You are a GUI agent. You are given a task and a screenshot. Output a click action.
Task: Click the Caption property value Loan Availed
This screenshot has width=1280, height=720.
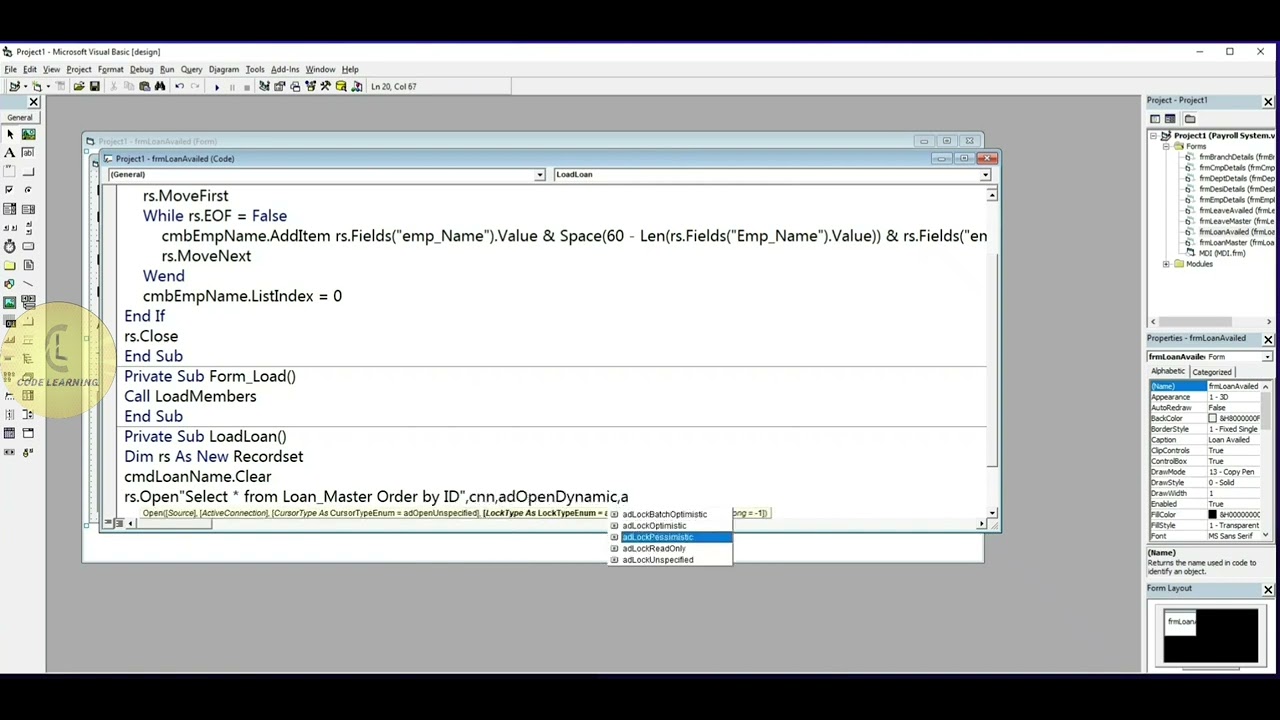tap(1234, 440)
